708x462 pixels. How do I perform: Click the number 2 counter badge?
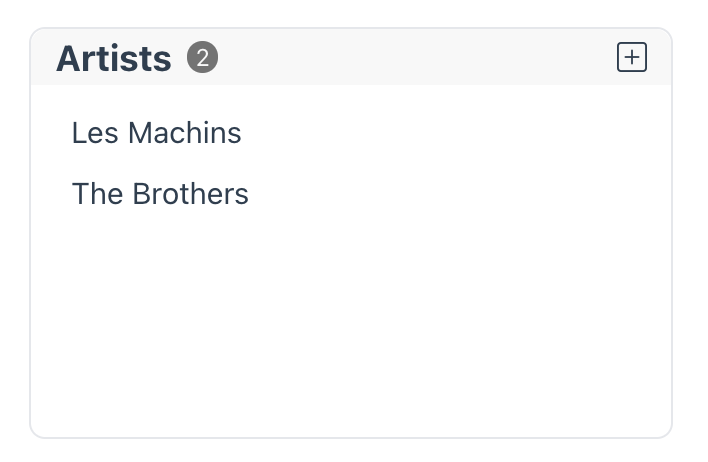point(202,57)
